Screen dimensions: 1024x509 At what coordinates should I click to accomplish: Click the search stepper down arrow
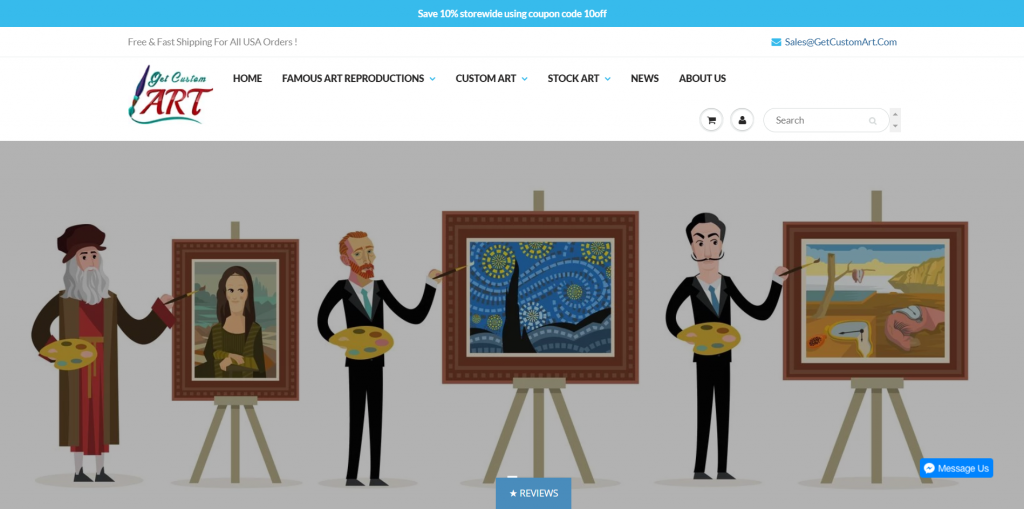895,126
